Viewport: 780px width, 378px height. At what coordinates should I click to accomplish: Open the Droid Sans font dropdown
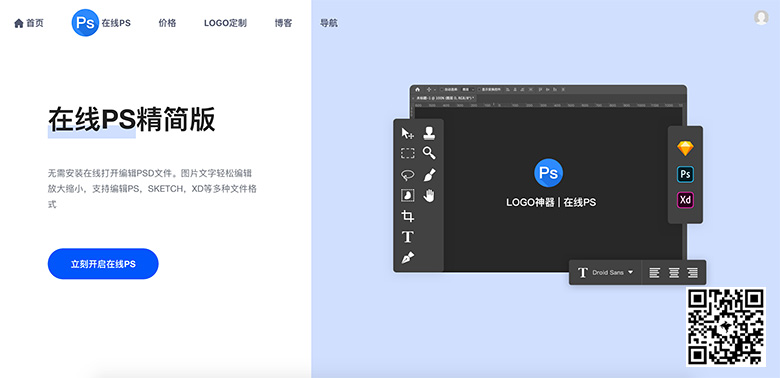coord(613,273)
